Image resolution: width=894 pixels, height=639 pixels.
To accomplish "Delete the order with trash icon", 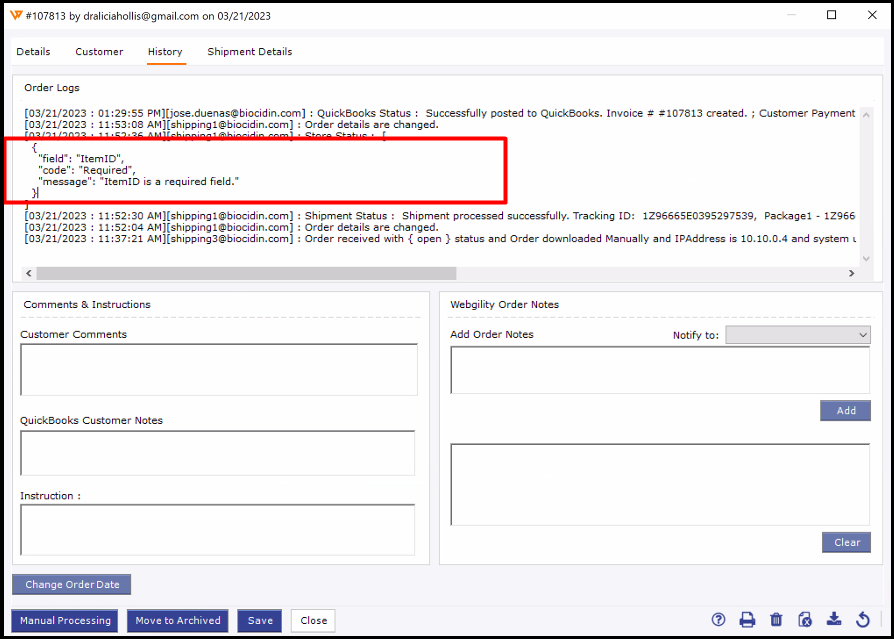I will click(776, 620).
